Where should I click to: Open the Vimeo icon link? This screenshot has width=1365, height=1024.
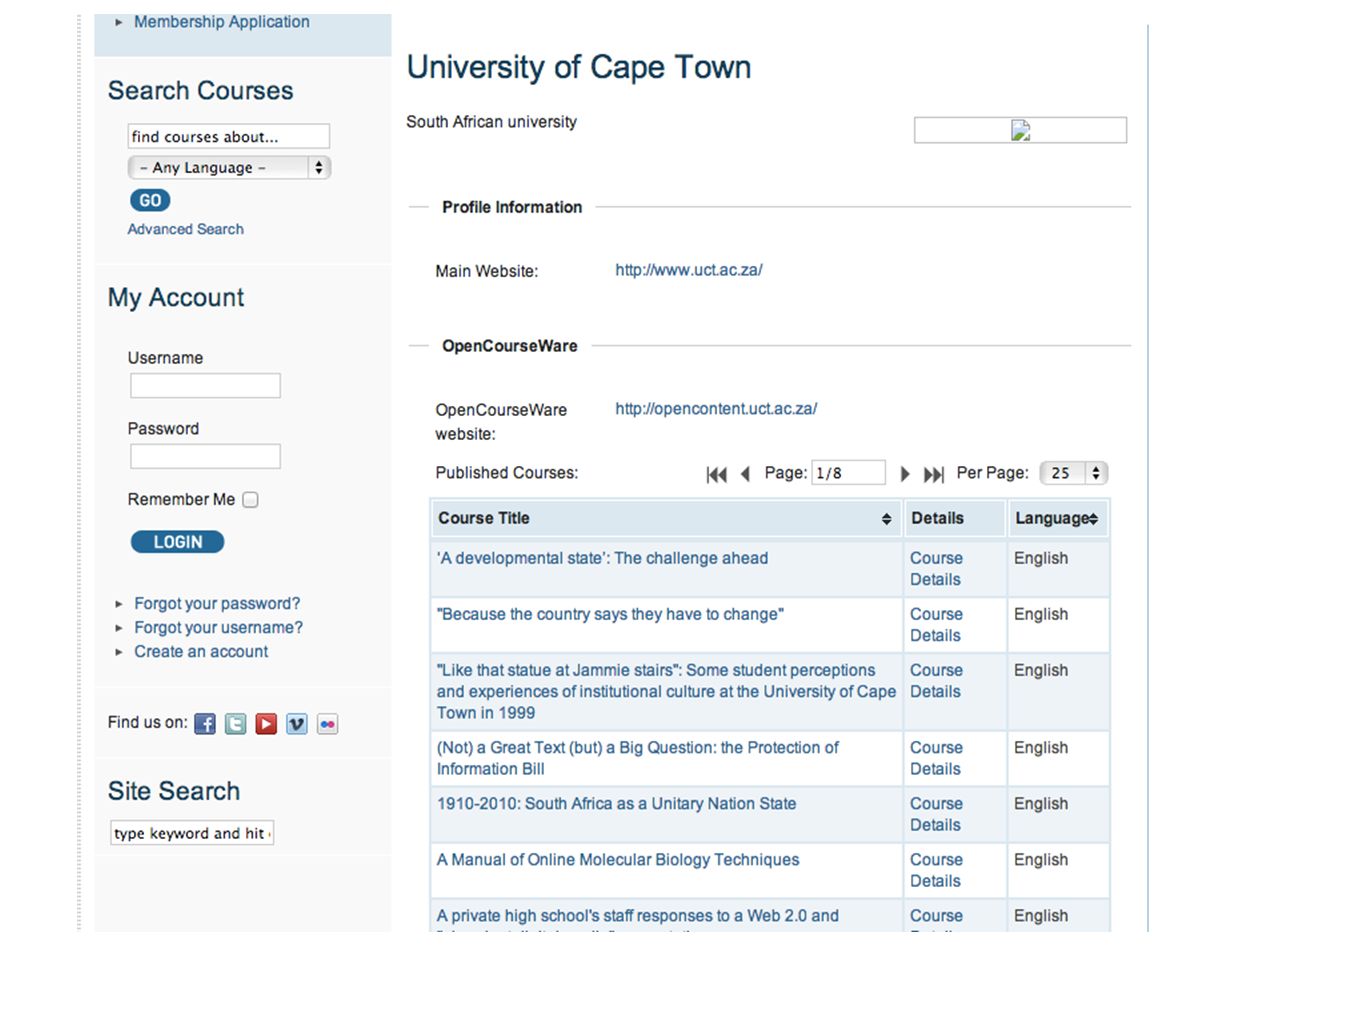(x=297, y=724)
